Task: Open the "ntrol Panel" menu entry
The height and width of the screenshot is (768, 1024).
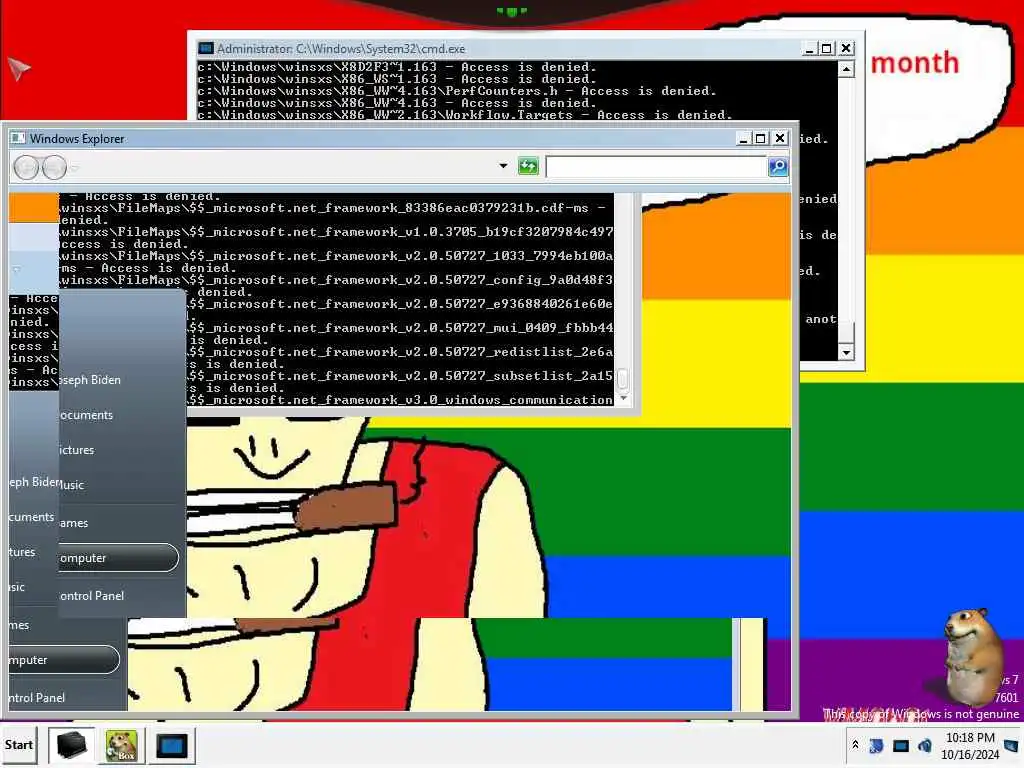Action: pyautogui.click(x=37, y=698)
